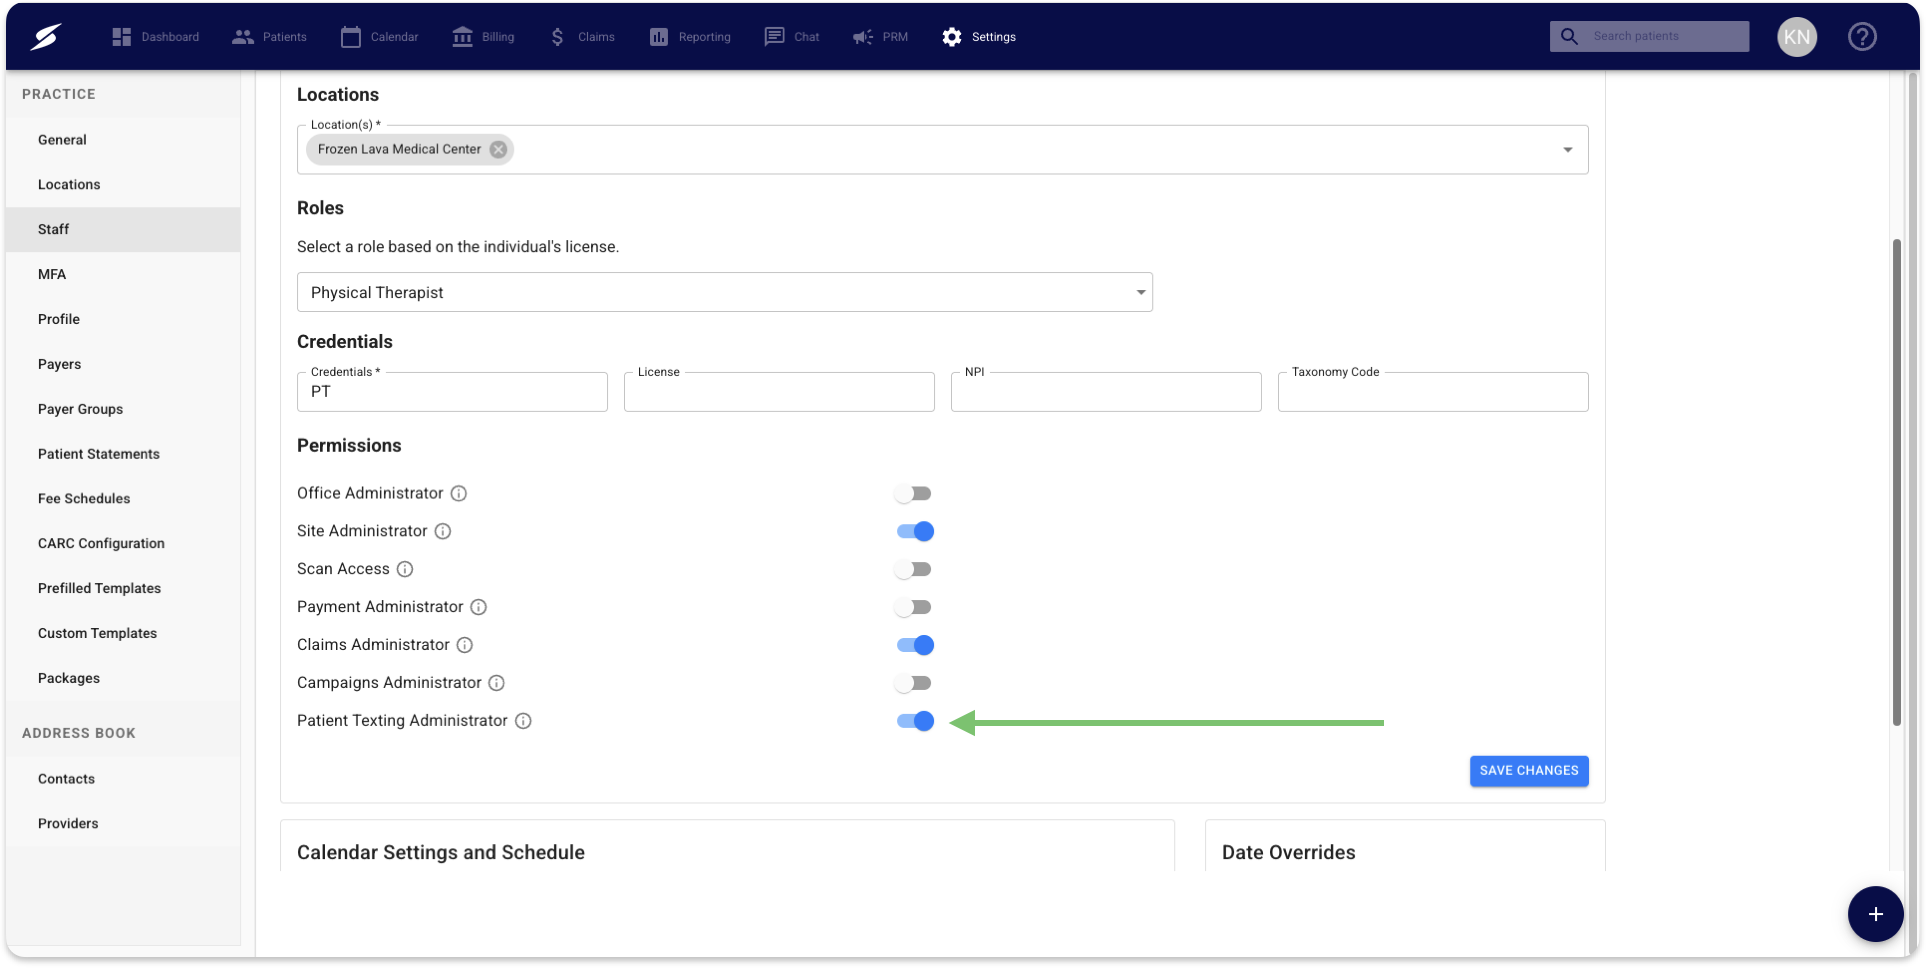Click the Calendar icon in the navbar
The width and height of the screenshot is (1926, 968).
pyautogui.click(x=351, y=37)
